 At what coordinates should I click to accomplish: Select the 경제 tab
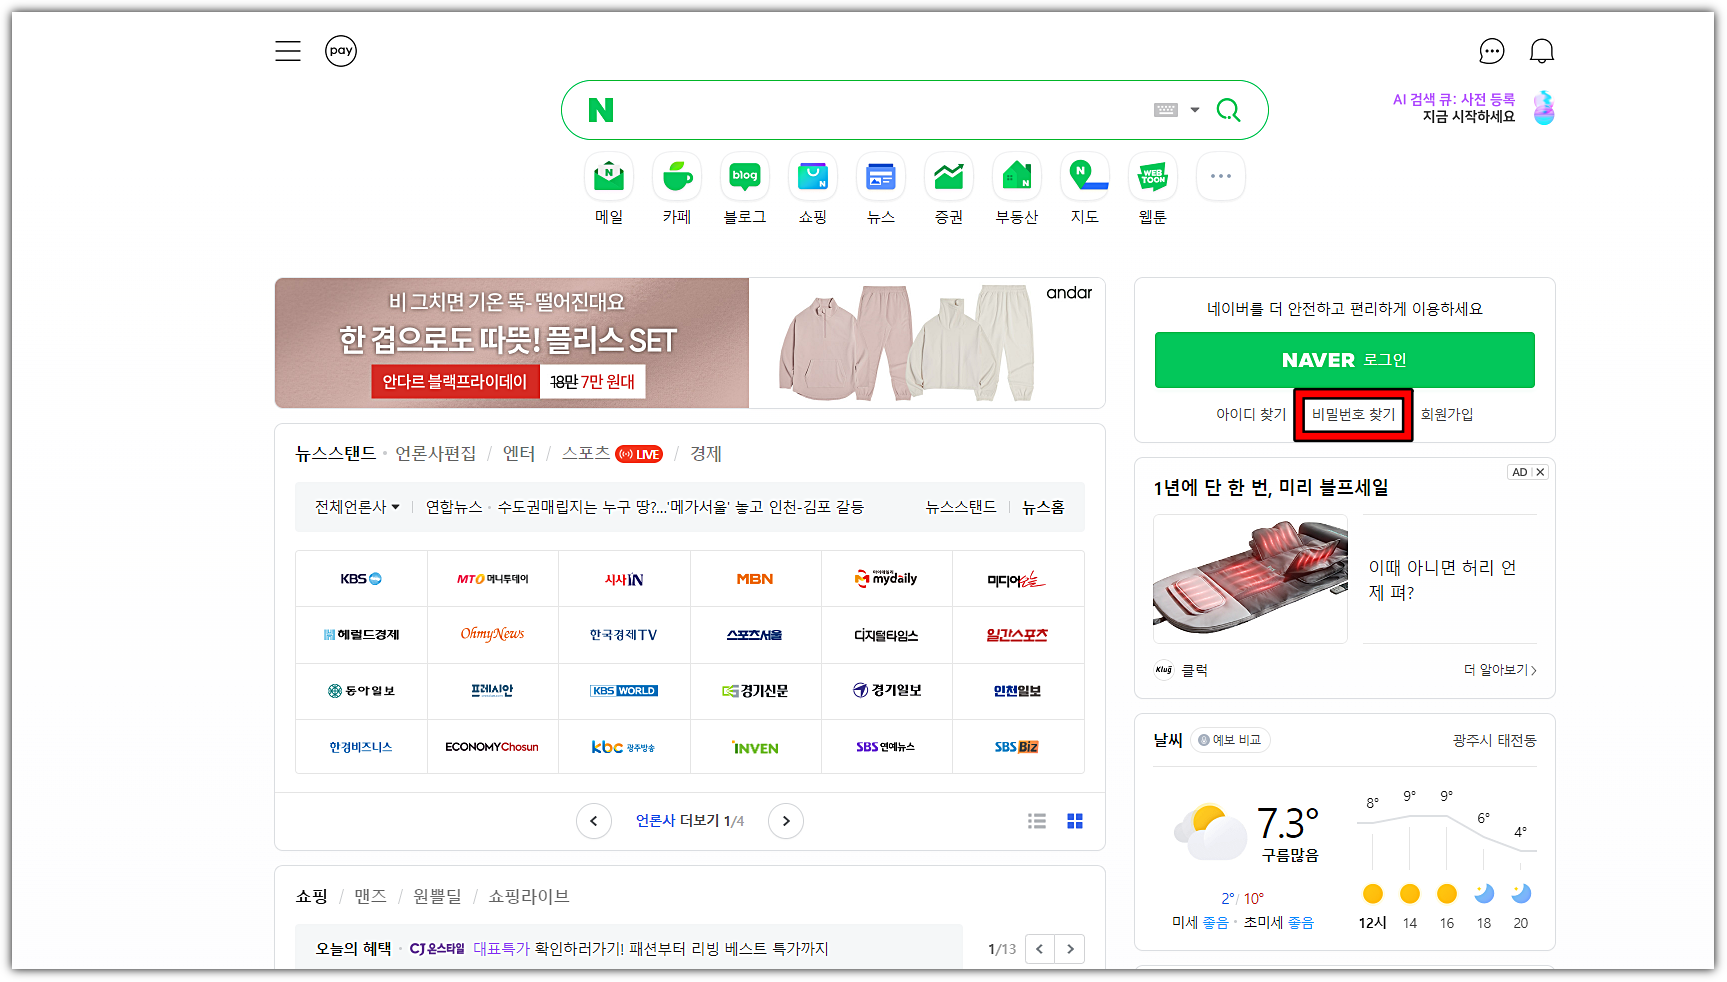point(706,454)
